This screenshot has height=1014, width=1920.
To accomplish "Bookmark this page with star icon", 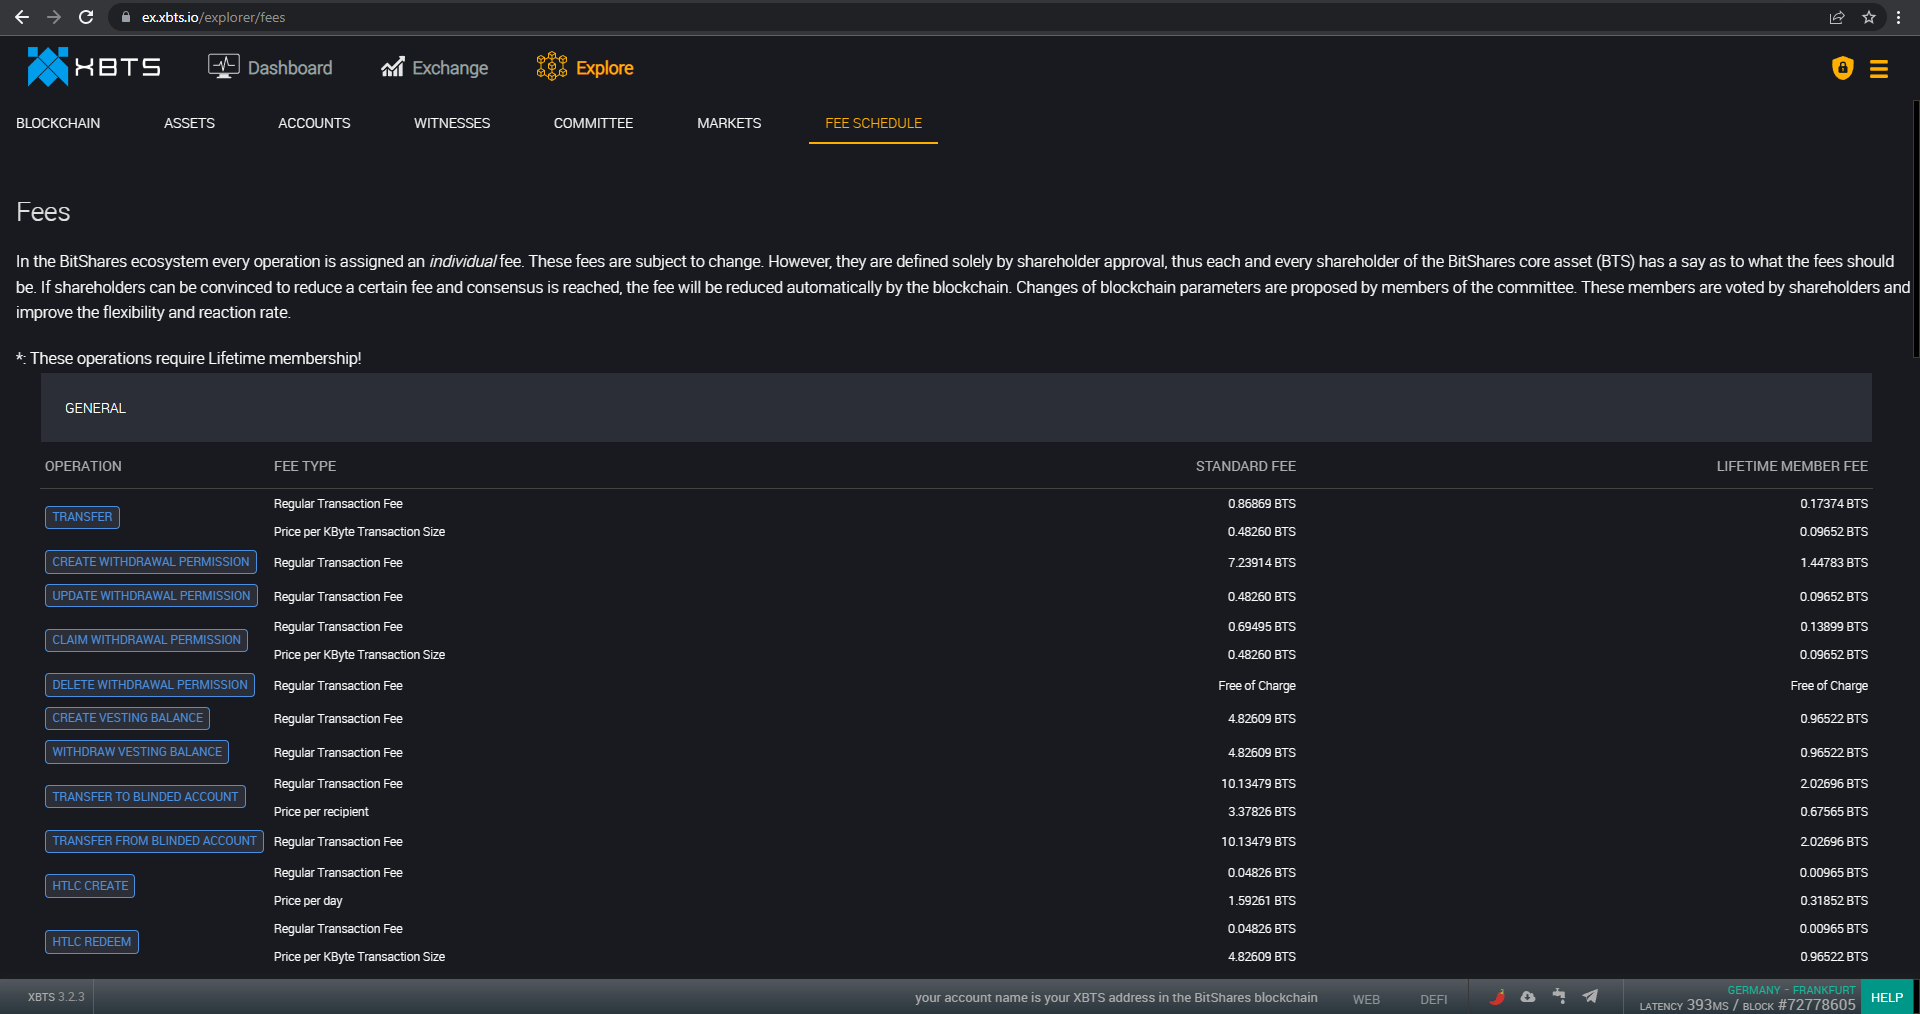I will coord(1868,17).
